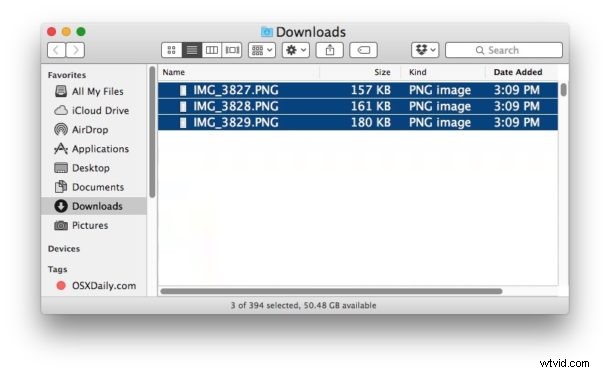
Task: Switch to icon view
Action: click(x=172, y=50)
